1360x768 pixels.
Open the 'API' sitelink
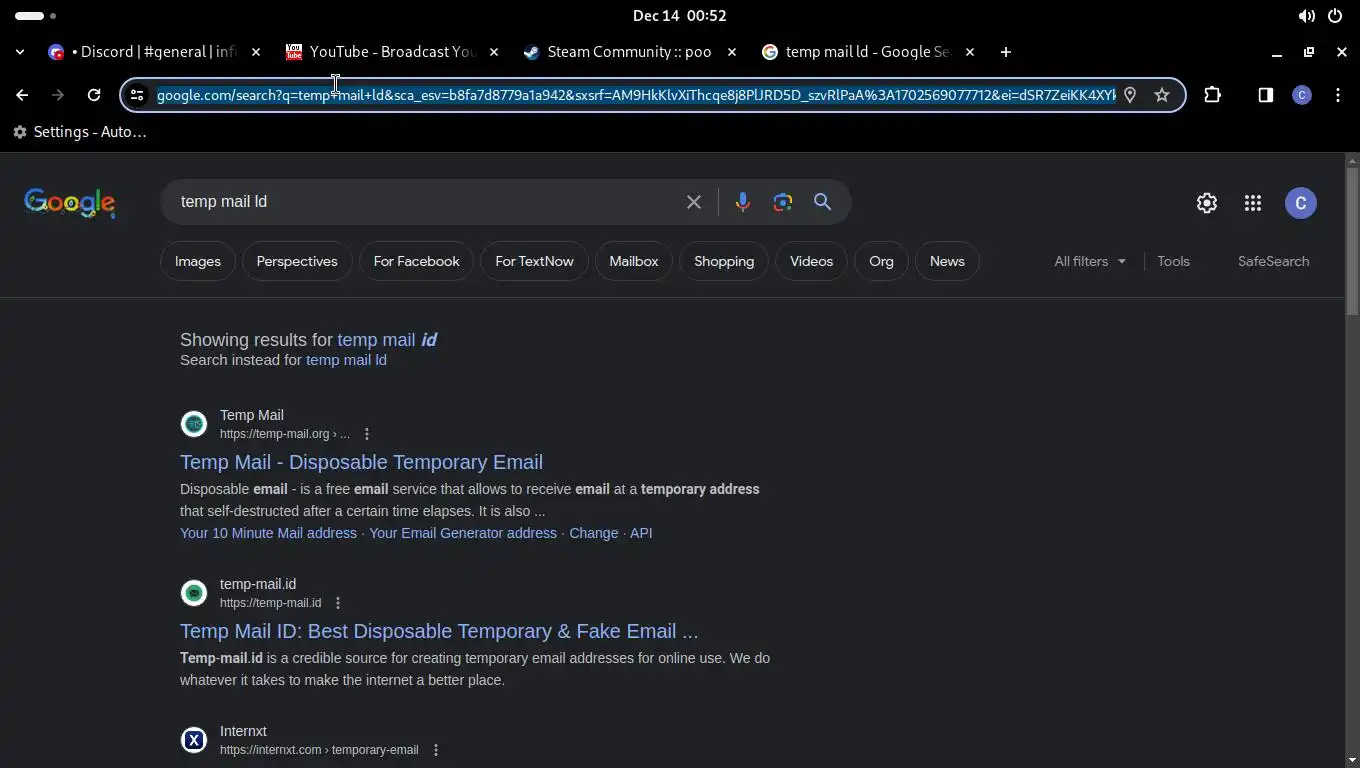pyautogui.click(x=641, y=533)
